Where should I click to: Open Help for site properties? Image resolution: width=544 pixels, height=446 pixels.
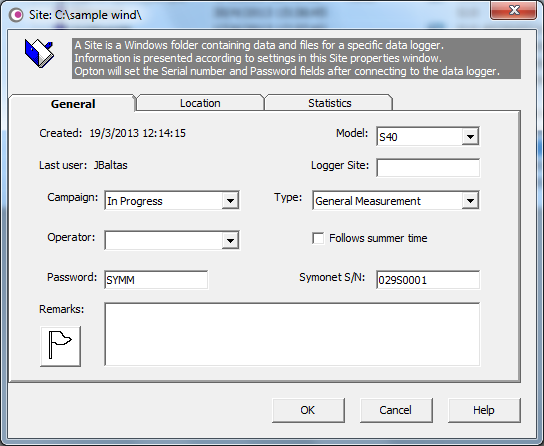pyautogui.click(x=484, y=410)
